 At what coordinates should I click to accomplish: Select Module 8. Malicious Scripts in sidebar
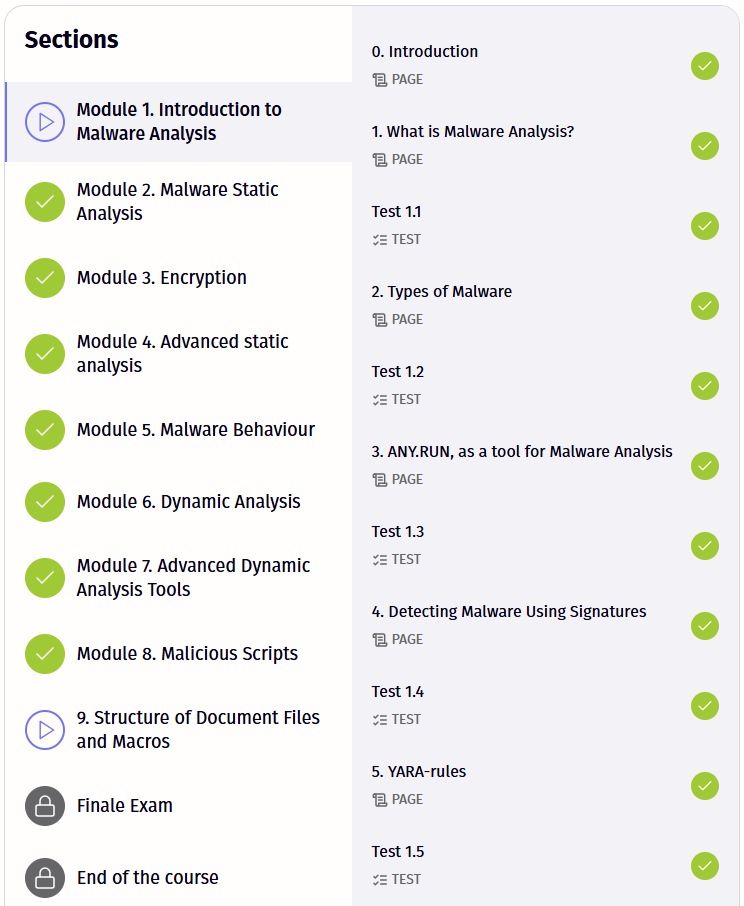(x=187, y=654)
